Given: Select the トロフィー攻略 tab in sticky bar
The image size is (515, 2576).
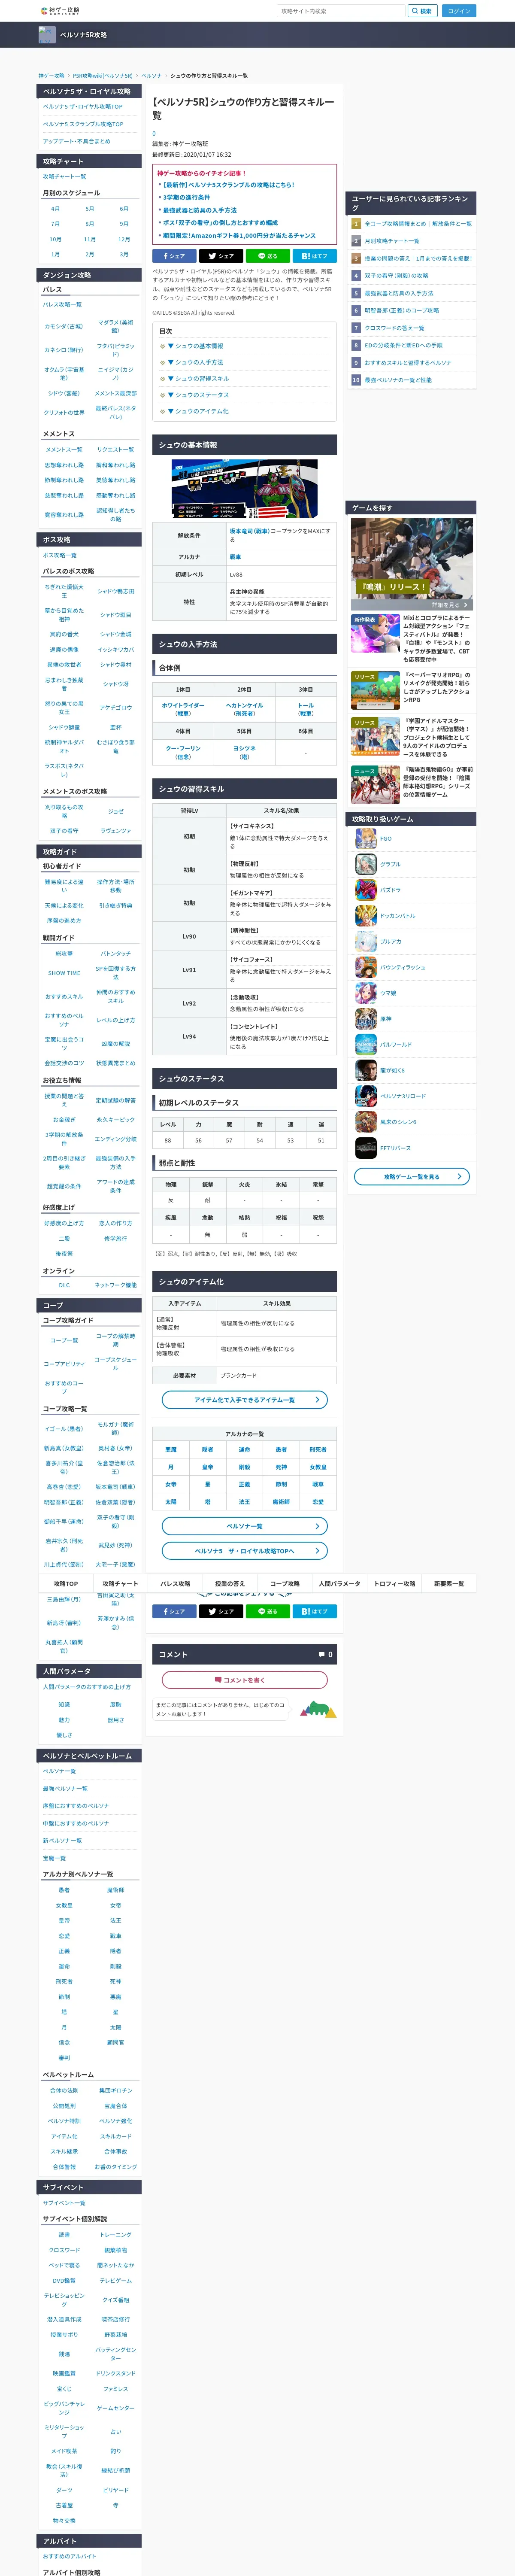Looking at the screenshot, I should [x=394, y=1584].
